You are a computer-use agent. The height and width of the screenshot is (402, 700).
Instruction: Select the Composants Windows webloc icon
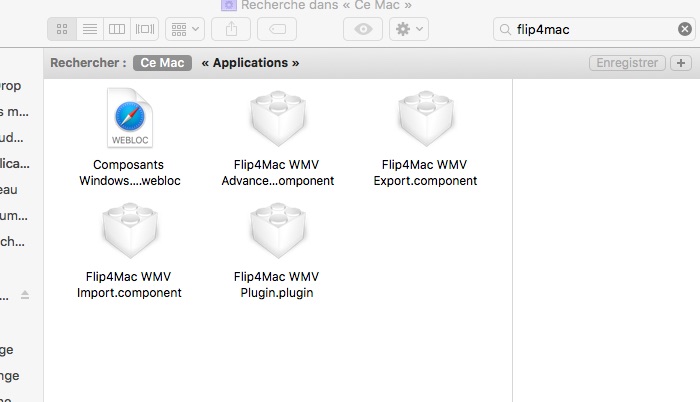coord(130,118)
